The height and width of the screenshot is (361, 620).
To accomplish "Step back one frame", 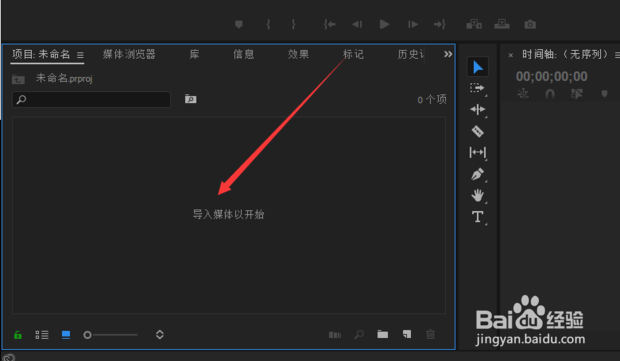I will click(x=357, y=25).
